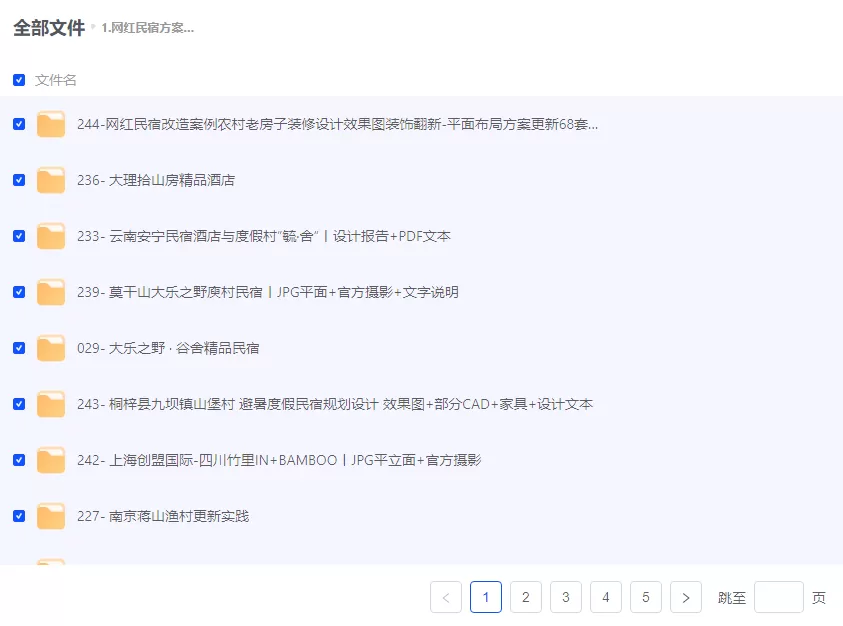Open folder icon for 227- 南京蒋山渔村
The width and height of the screenshot is (843, 626).
pyautogui.click(x=51, y=516)
